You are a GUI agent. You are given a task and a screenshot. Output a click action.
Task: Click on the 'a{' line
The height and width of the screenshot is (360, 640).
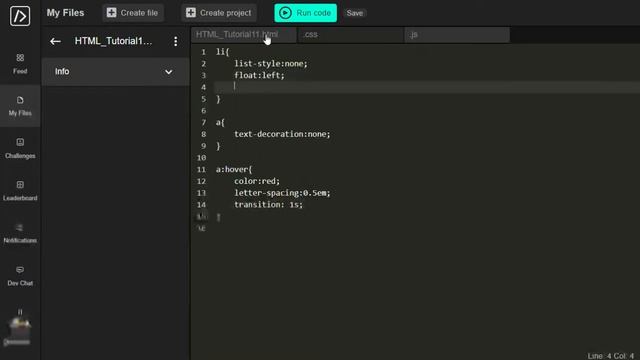pos(220,122)
